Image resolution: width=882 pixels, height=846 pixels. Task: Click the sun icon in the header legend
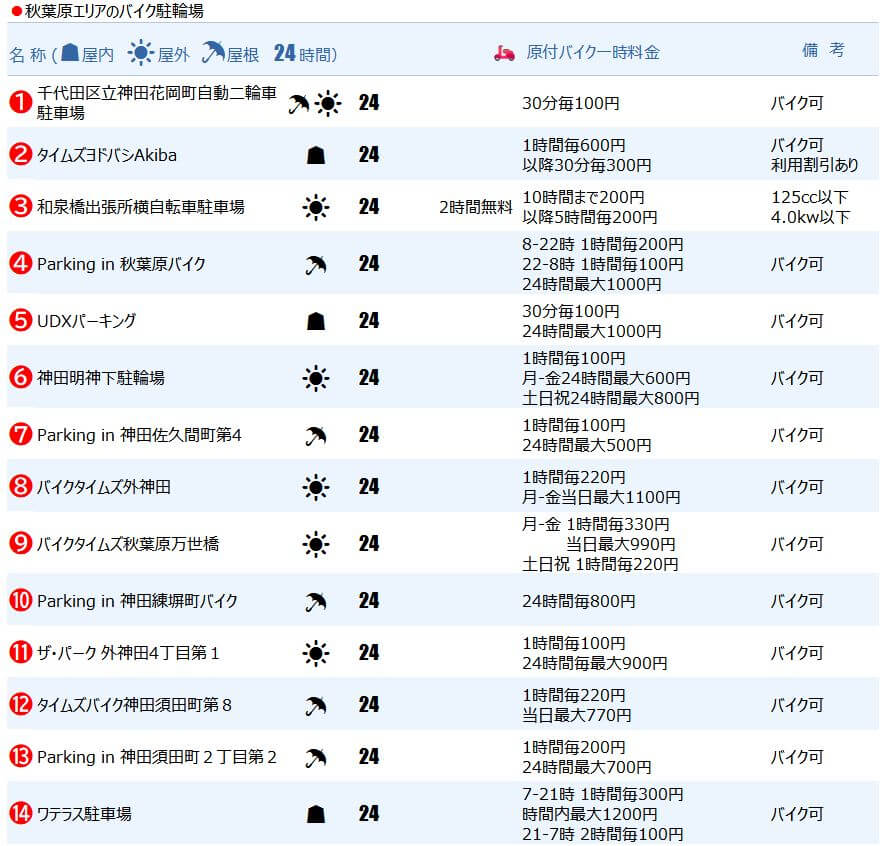tap(141, 53)
